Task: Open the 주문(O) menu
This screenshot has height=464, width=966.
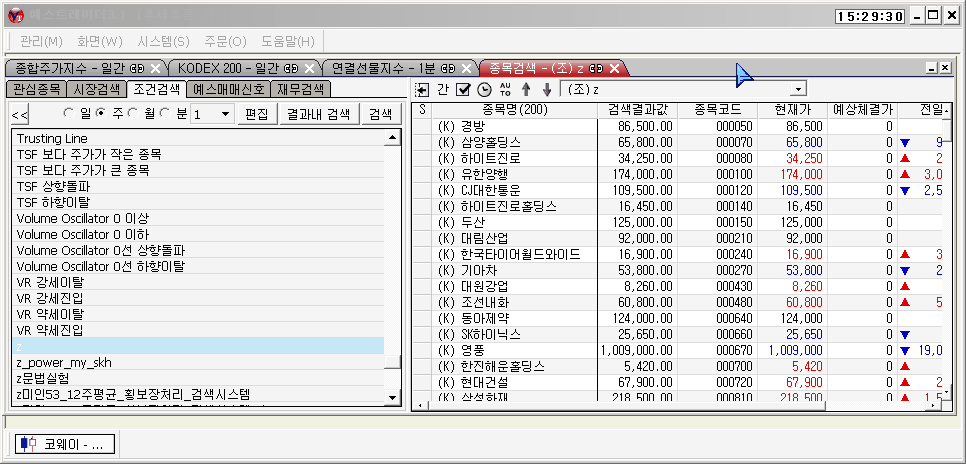Action: (x=224, y=41)
